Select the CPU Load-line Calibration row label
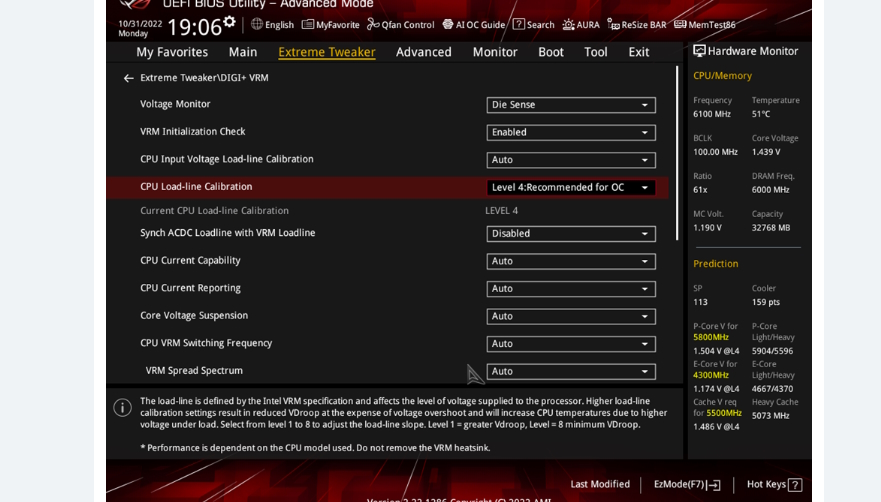The image size is (881, 502). pos(196,187)
